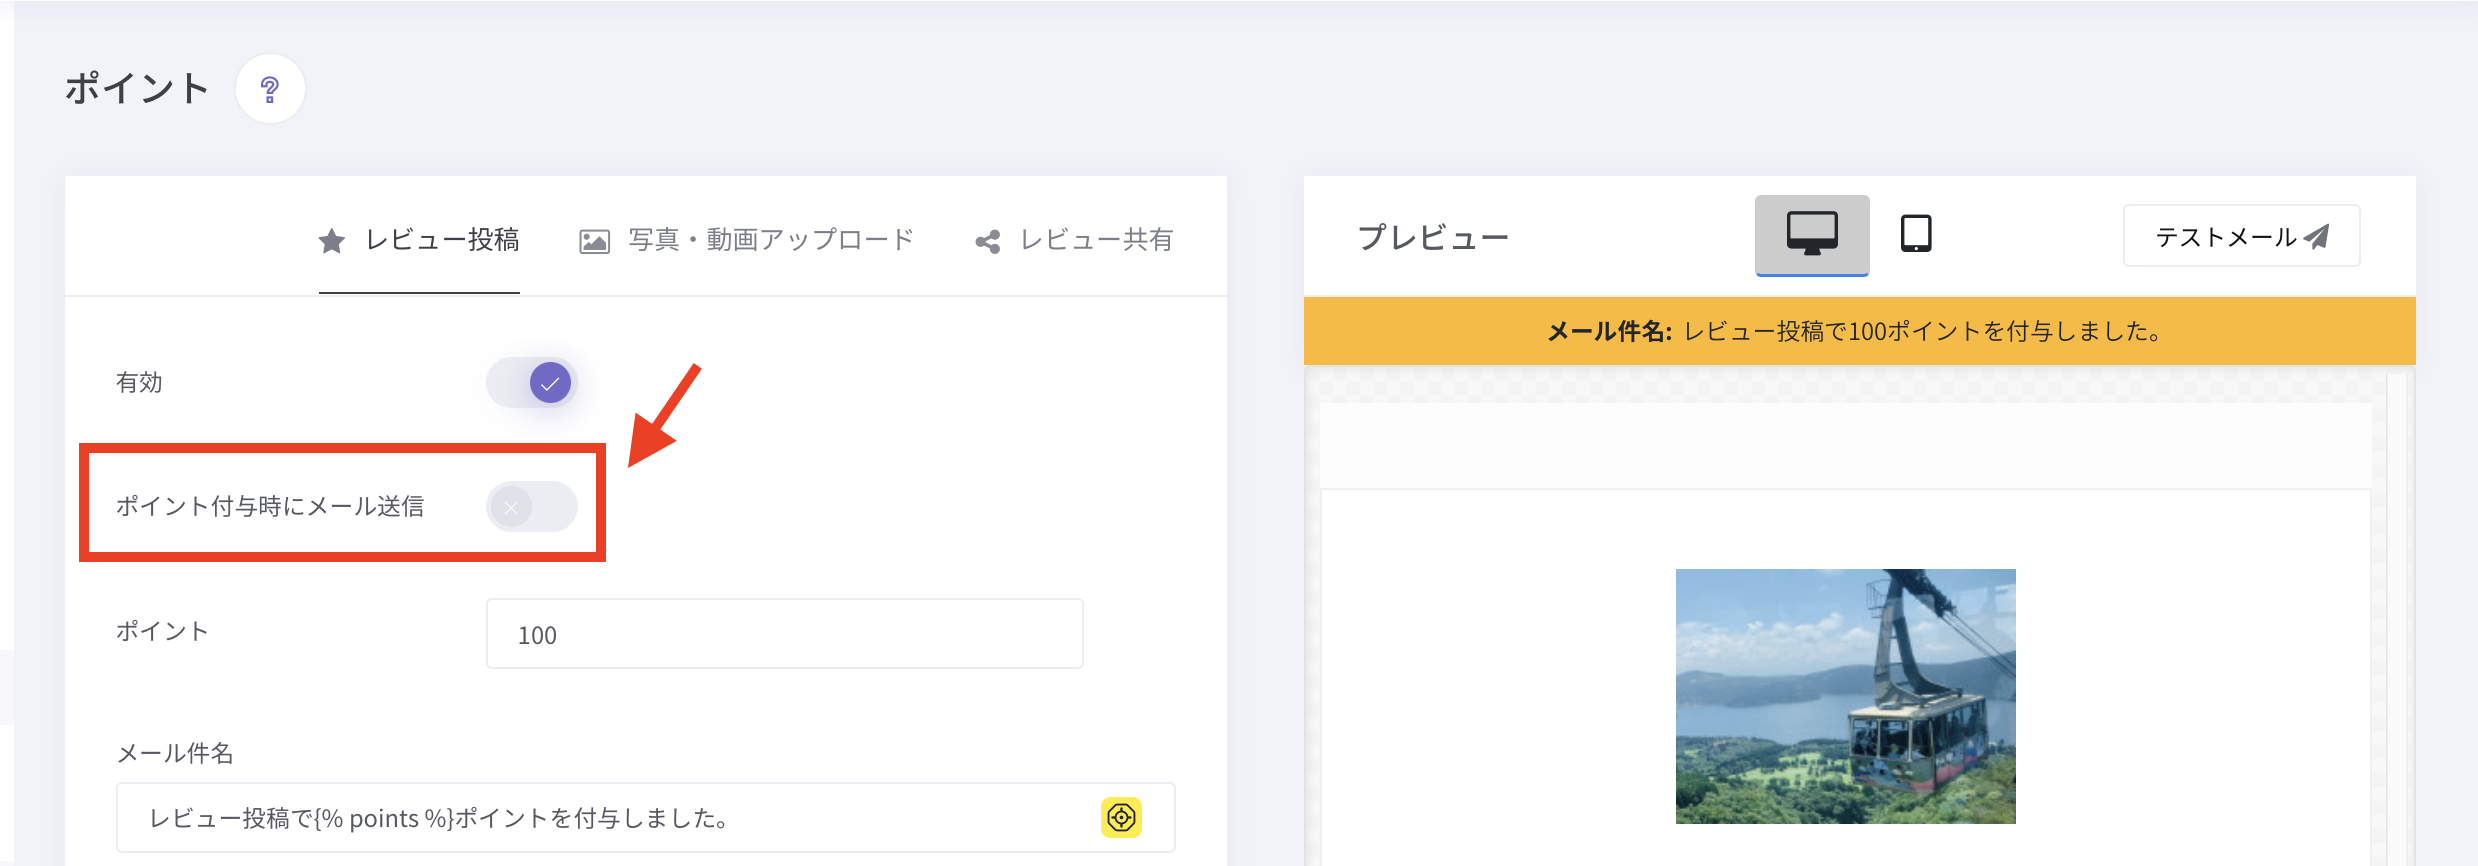2478x866 pixels.
Task: Click the star icon beside レビュー投稿
Action: [x=332, y=241]
